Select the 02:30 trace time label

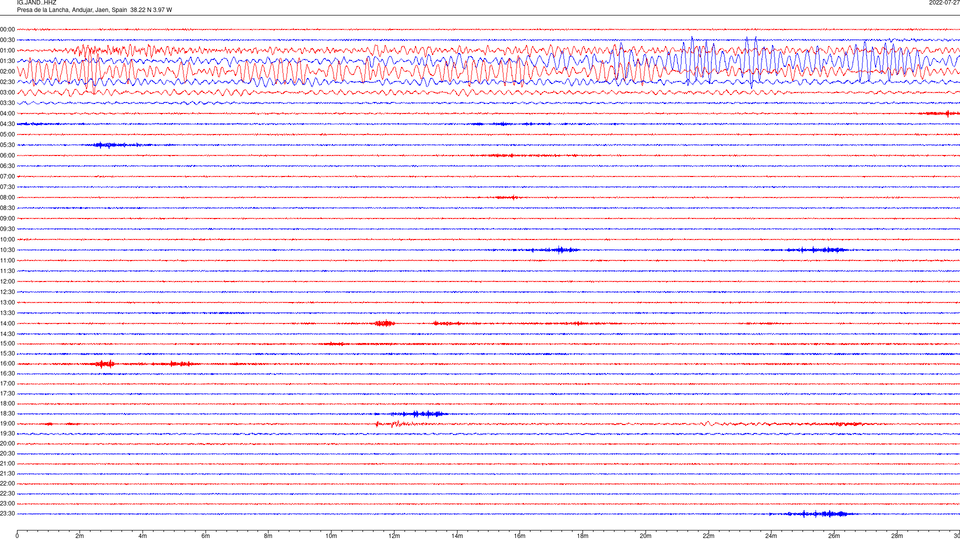point(7,81)
